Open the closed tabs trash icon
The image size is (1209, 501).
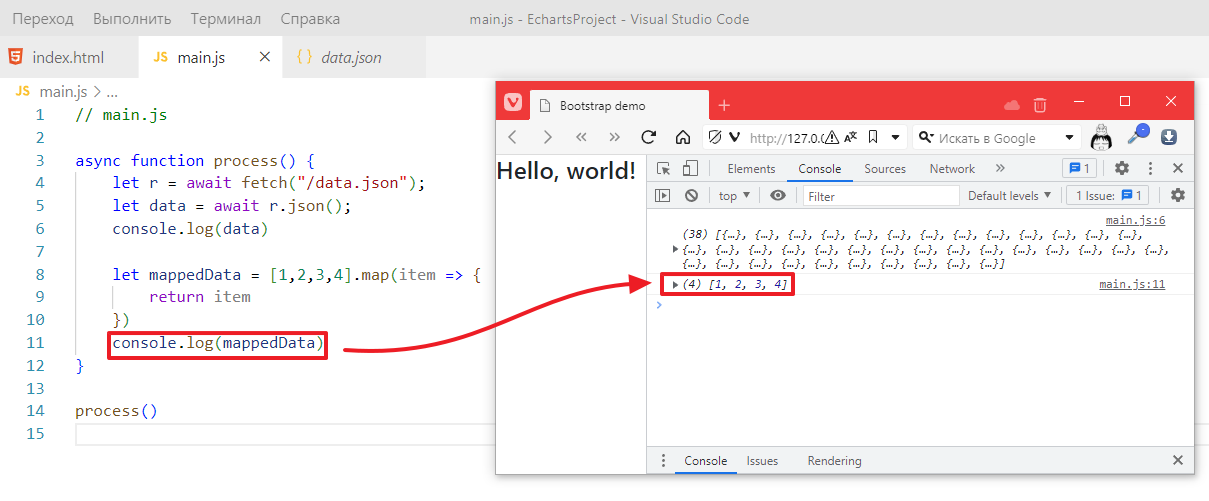[1040, 105]
